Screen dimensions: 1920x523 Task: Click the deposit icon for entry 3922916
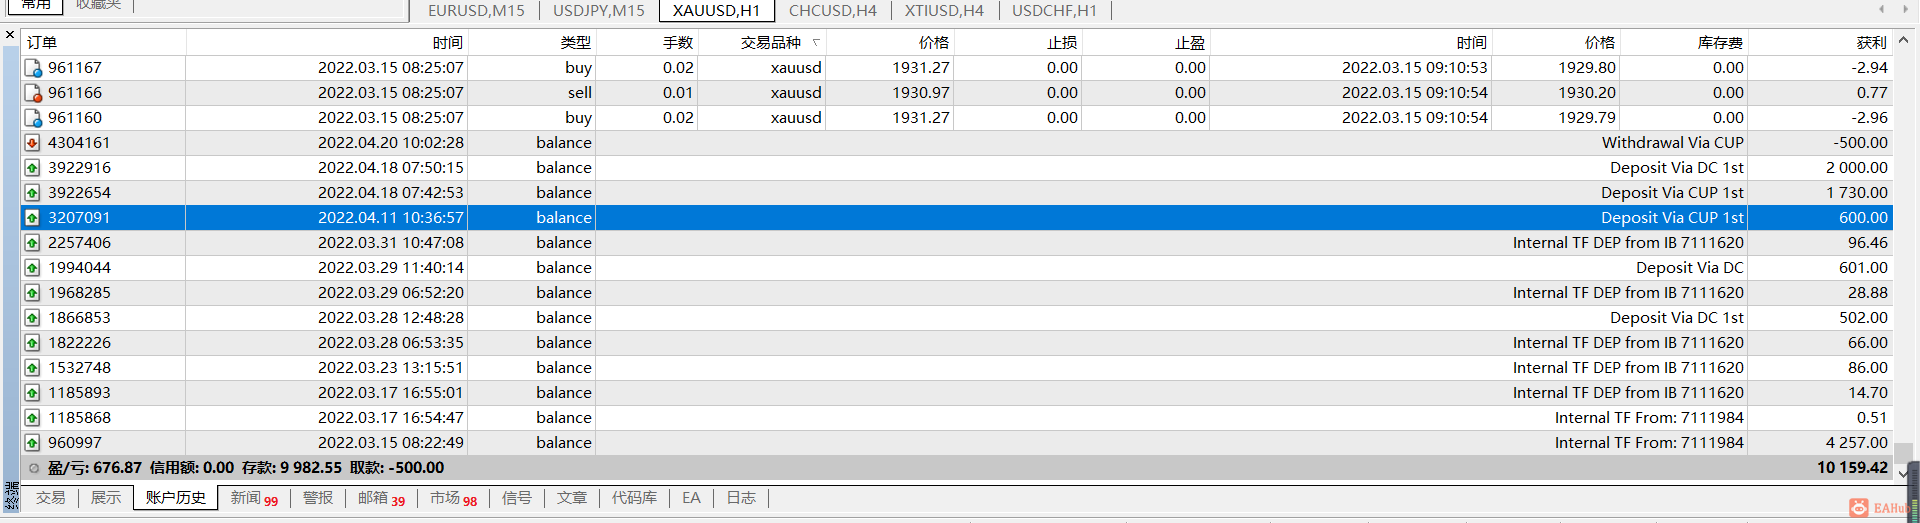[32, 168]
